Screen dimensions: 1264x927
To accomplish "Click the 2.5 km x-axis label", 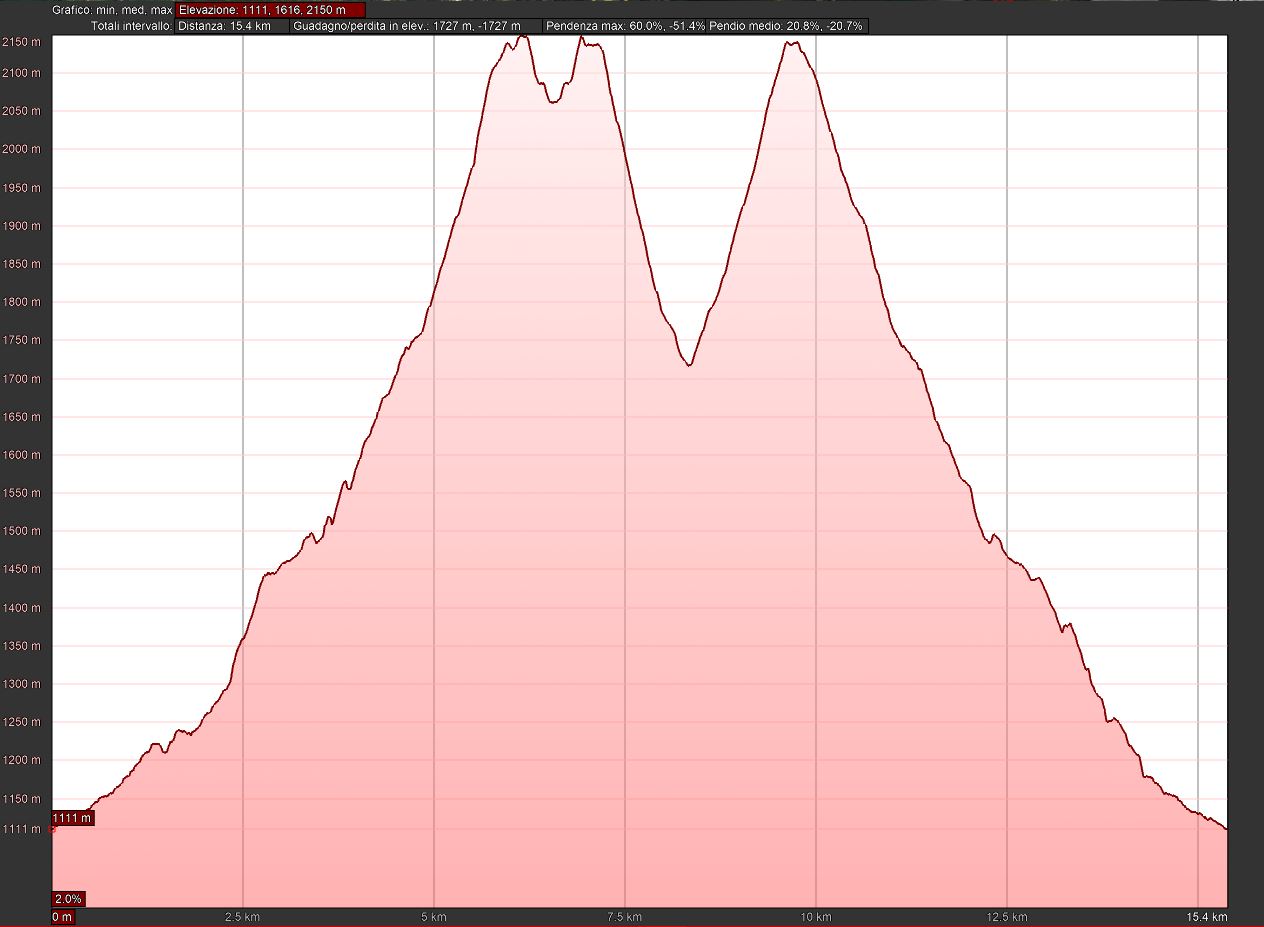I will coord(243,917).
